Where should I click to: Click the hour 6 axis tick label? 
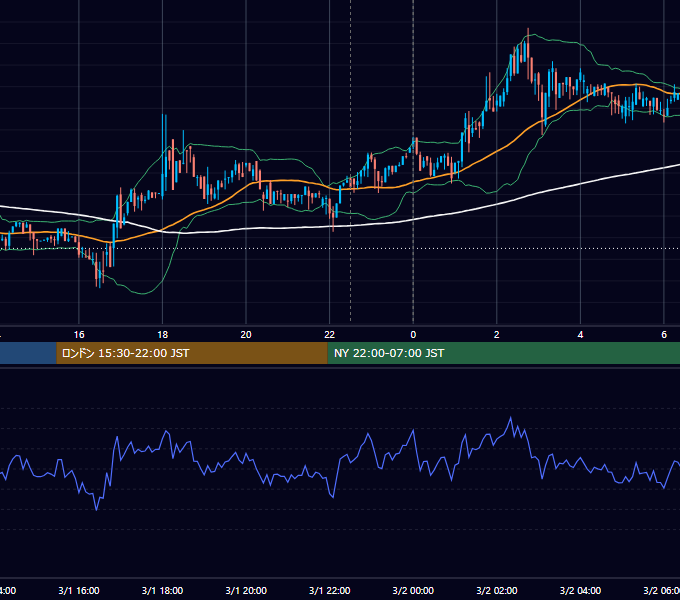[x=664, y=335]
